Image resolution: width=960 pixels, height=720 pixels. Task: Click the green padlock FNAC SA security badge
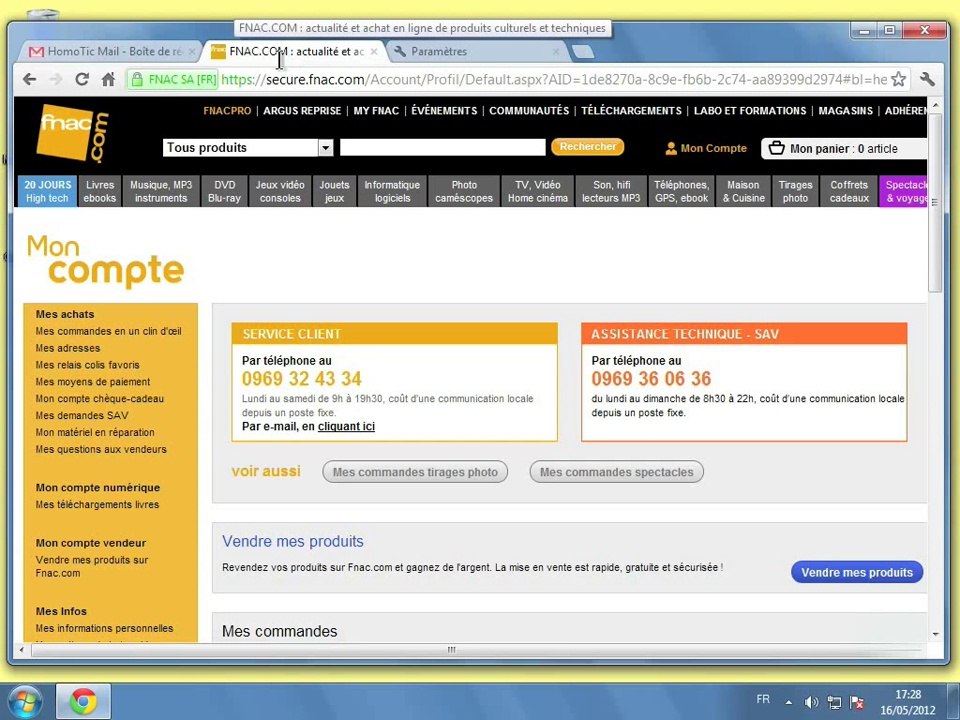pyautogui.click(x=173, y=80)
